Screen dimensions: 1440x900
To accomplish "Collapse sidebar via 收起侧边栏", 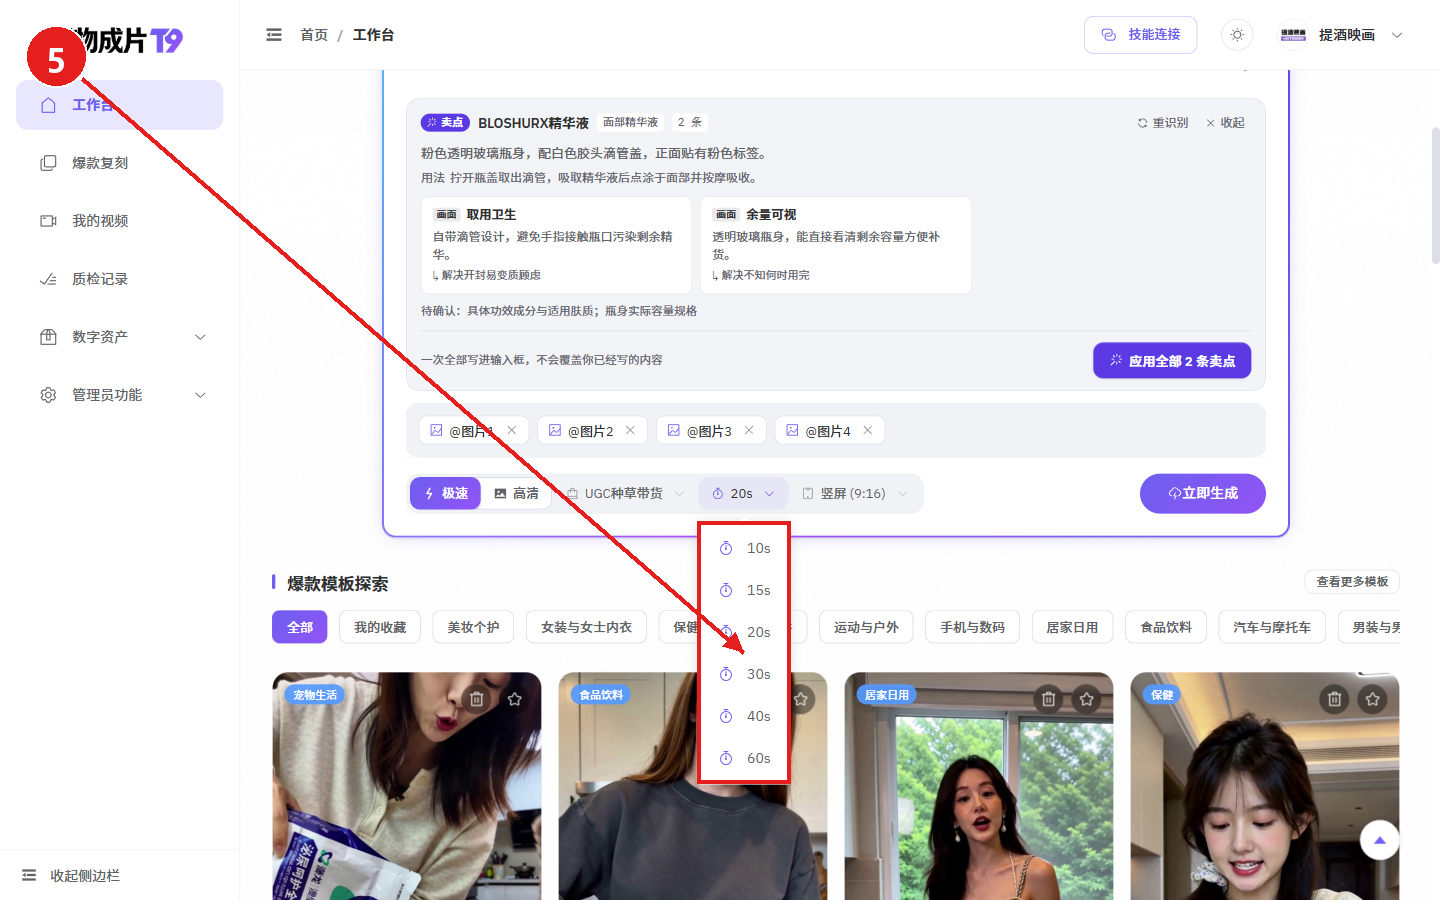I will [71, 876].
